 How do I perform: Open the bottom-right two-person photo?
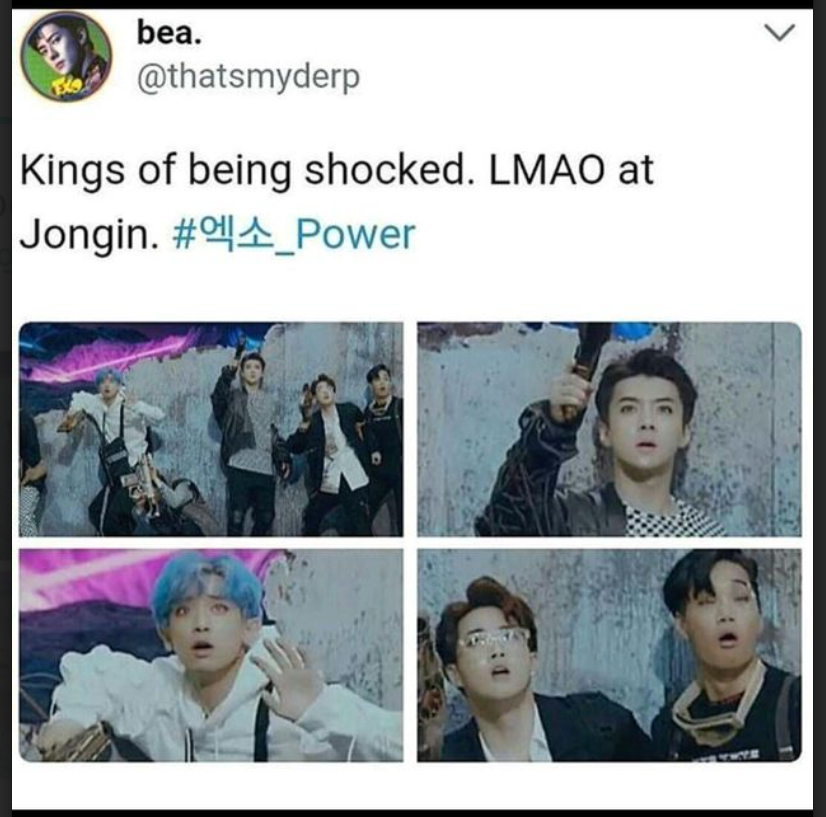coord(609,655)
